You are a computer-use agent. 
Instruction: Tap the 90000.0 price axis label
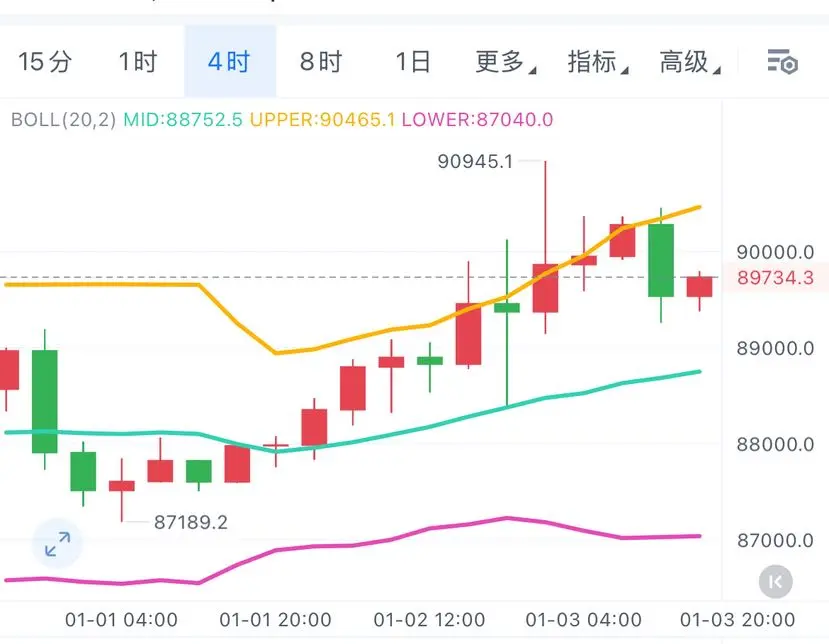pos(775,252)
